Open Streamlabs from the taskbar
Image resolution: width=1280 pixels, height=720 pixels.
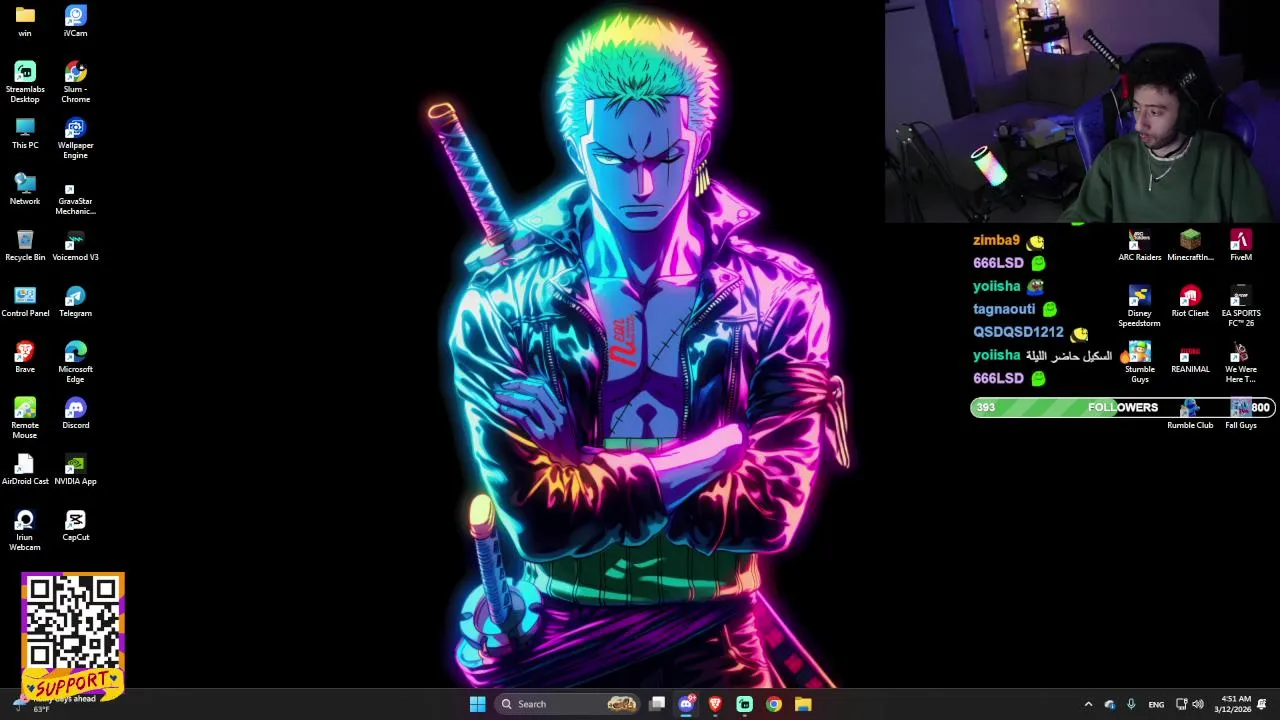[x=744, y=704]
